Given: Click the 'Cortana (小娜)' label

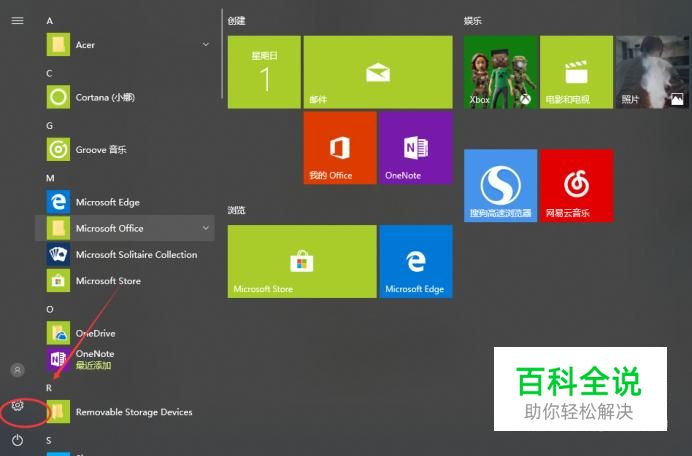Looking at the screenshot, I should point(105,97).
